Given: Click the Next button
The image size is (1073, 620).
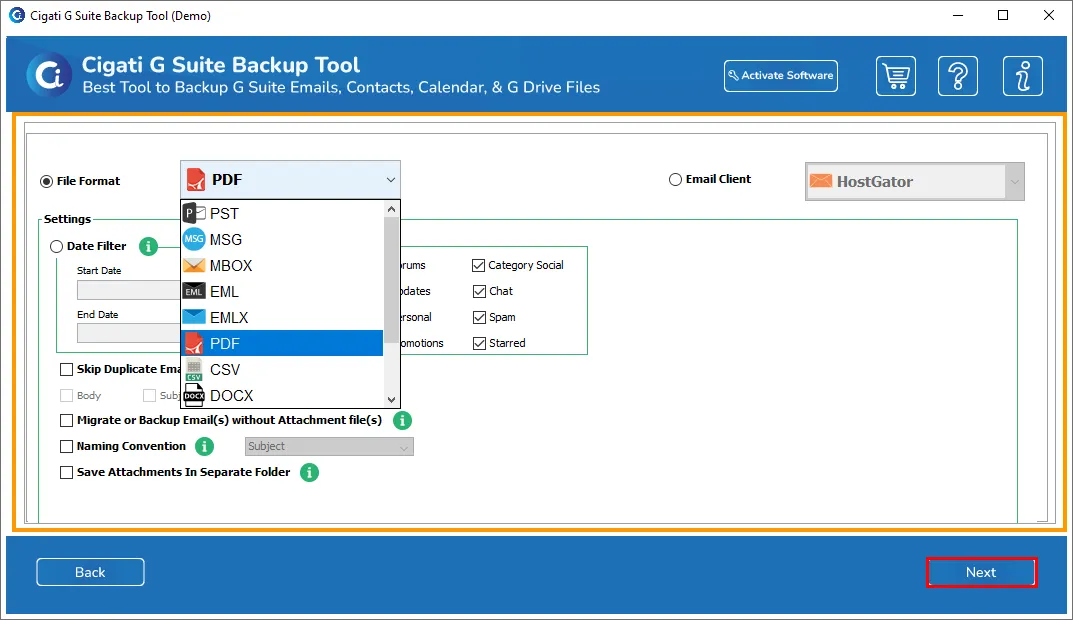Looking at the screenshot, I should (981, 572).
